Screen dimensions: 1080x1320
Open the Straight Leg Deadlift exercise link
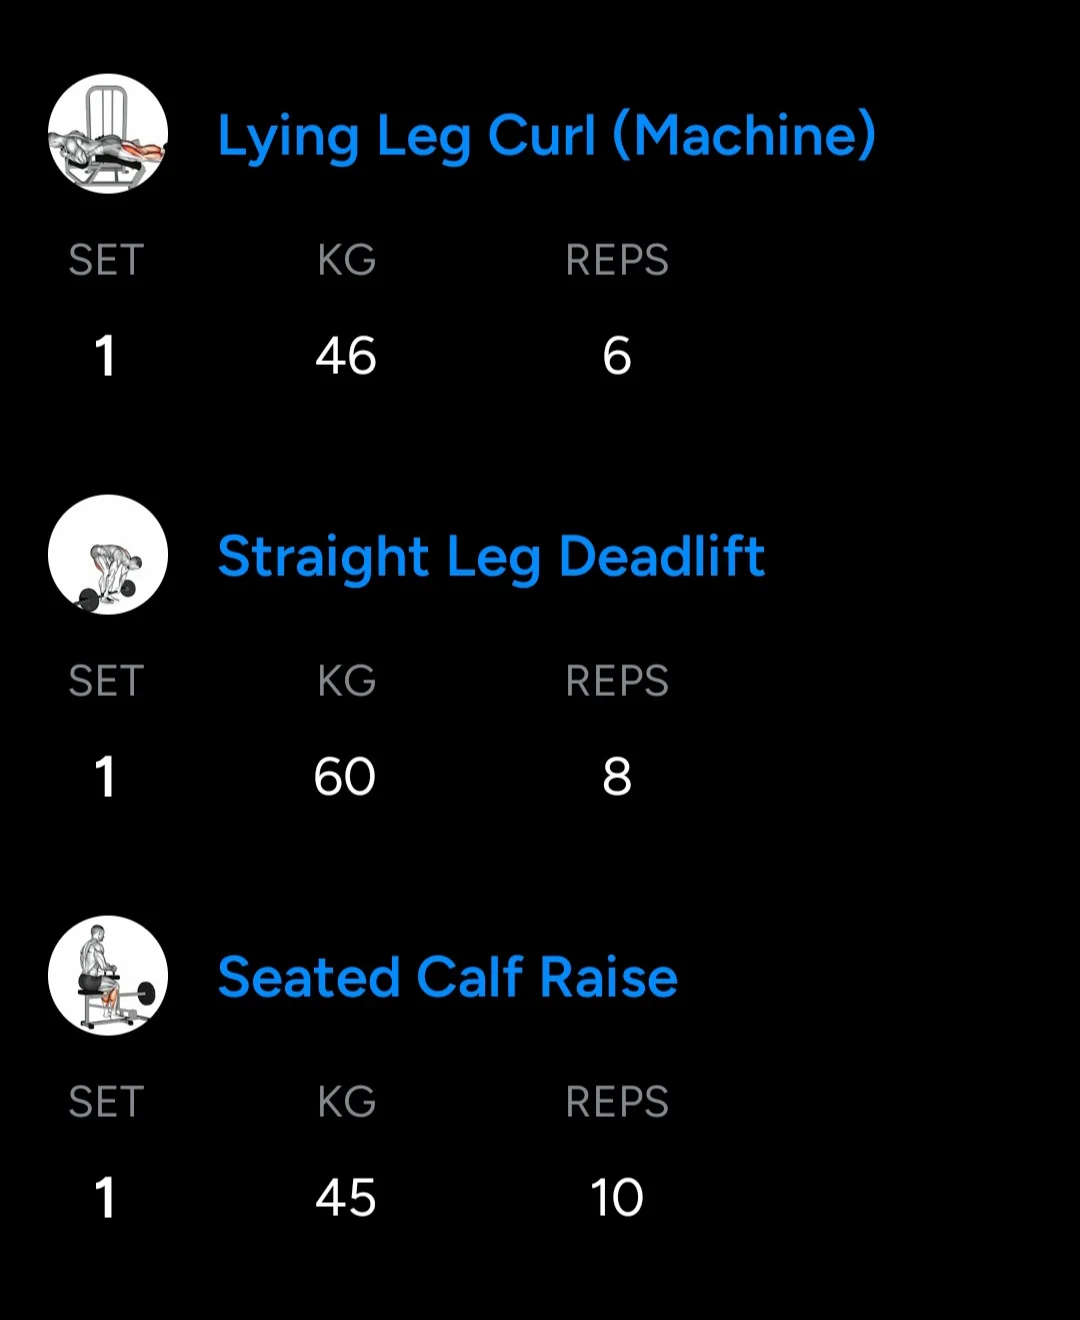point(491,557)
